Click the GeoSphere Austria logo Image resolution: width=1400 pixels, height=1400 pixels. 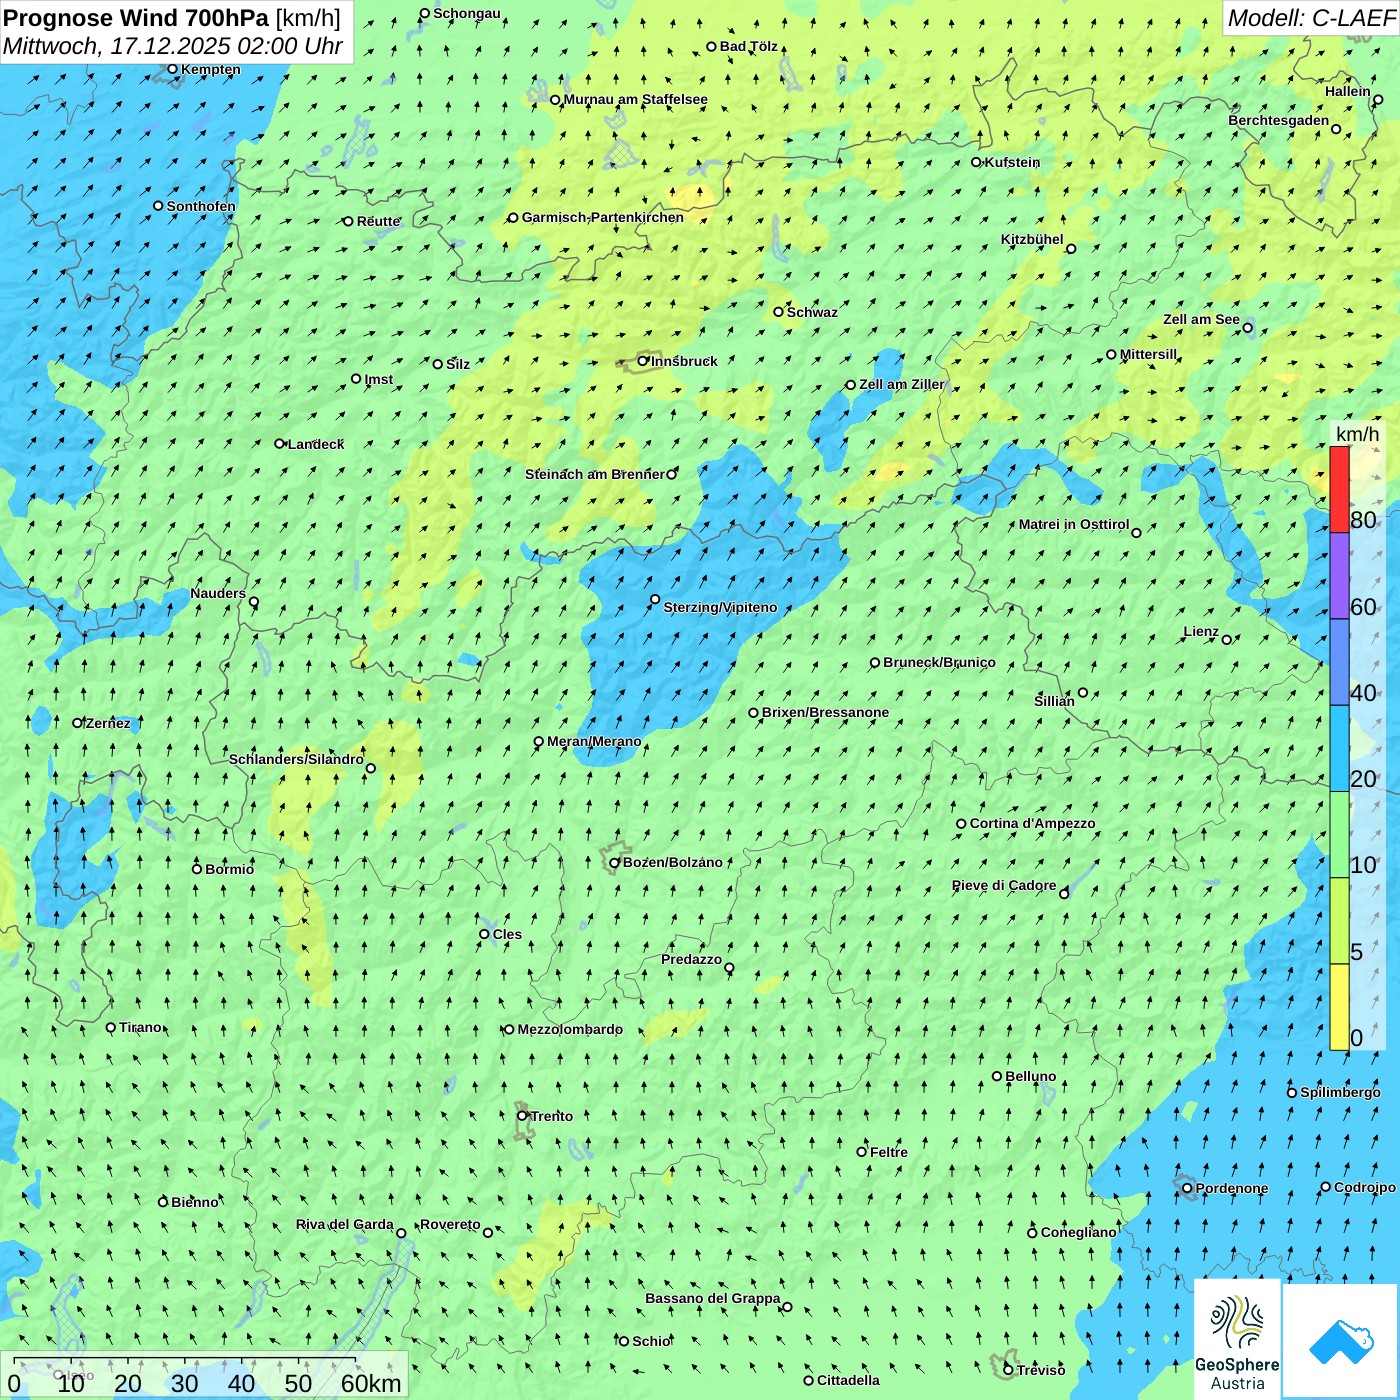pyautogui.click(x=1237, y=1338)
